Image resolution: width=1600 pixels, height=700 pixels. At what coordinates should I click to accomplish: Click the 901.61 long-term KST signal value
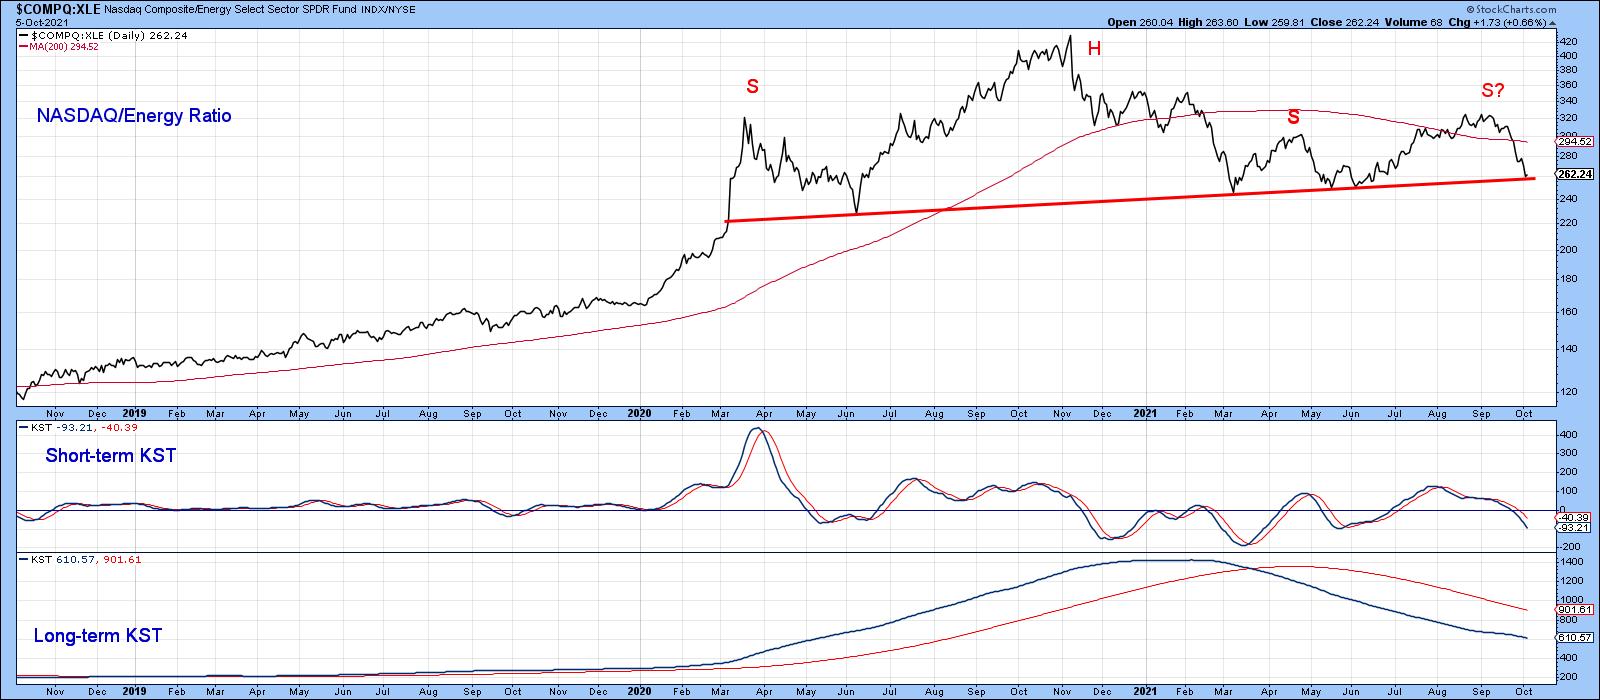tap(1575, 609)
